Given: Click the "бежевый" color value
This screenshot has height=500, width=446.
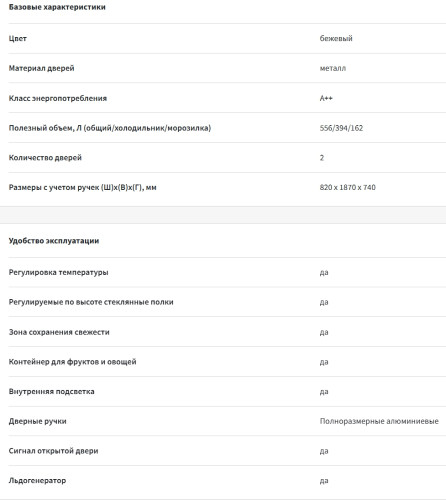Looking at the screenshot, I should coord(336,38).
